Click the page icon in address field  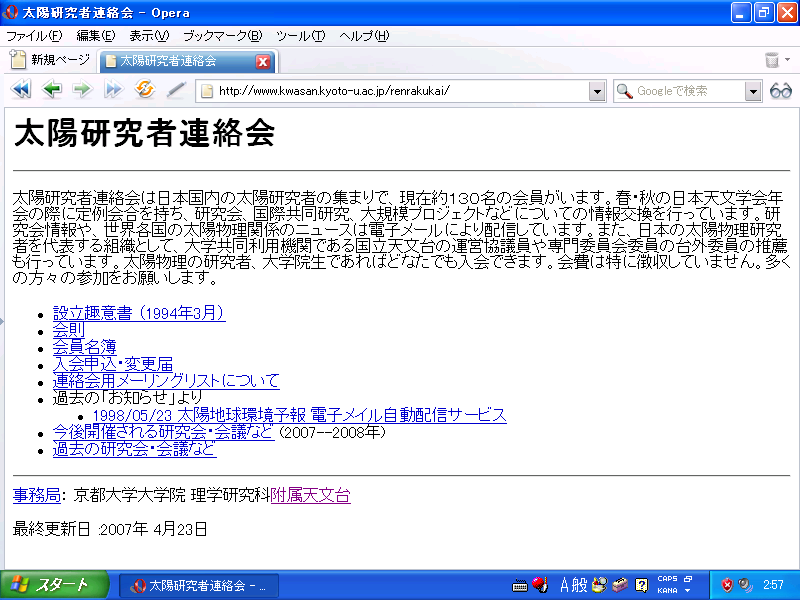[x=207, y=91]
